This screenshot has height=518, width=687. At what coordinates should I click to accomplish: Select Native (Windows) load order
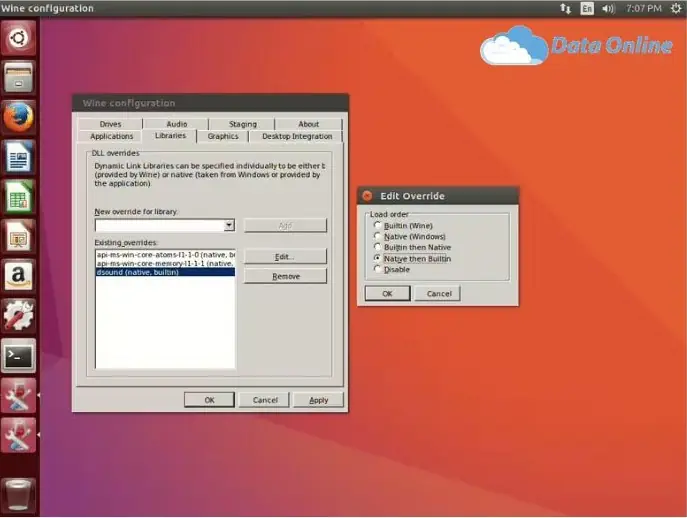coord(410,236)
